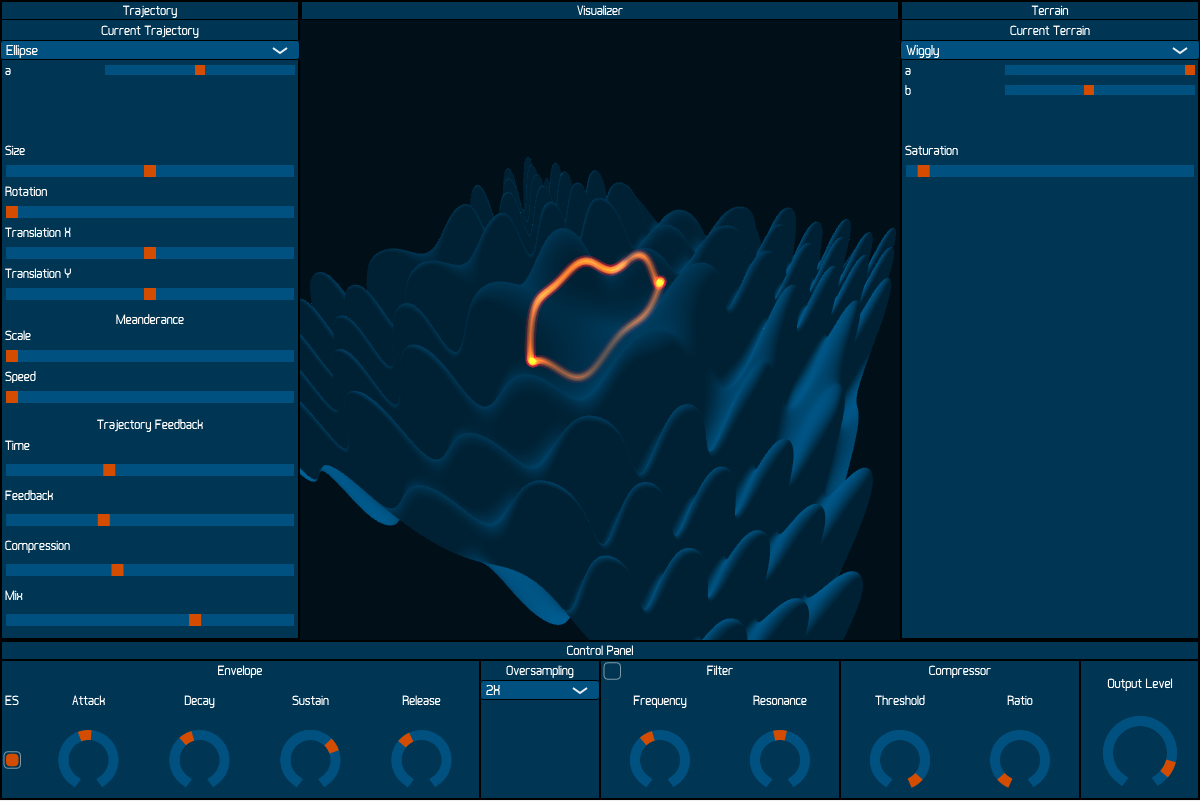Screen dimensions: 1200x801
Task: Open the Wiggly terrain dropdown
Action: click(1049, 50)
